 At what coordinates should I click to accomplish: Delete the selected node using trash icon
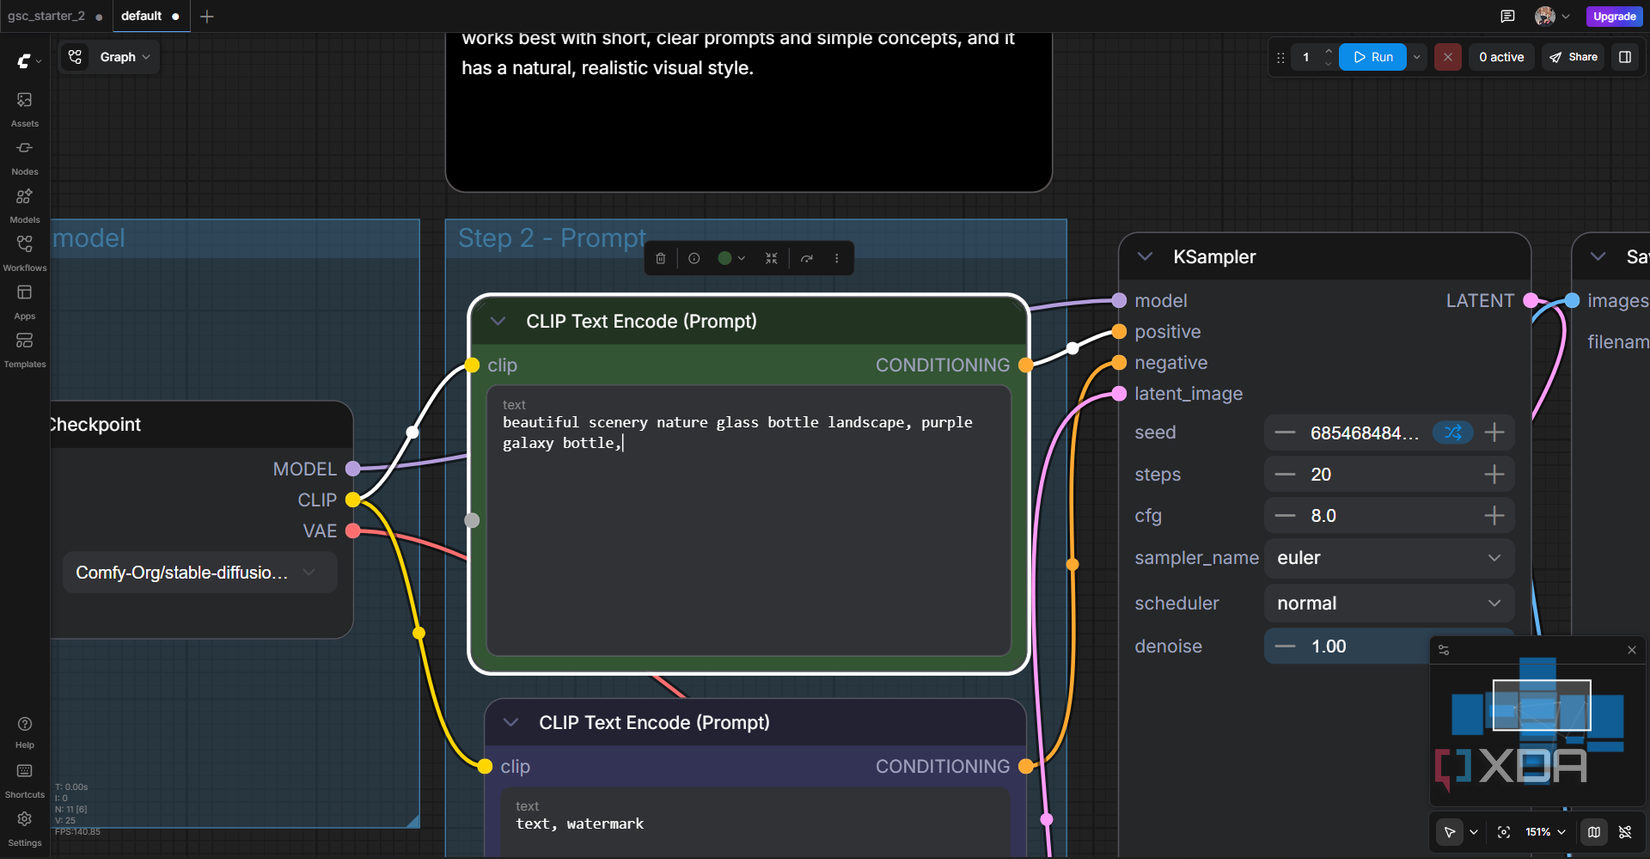661,258
